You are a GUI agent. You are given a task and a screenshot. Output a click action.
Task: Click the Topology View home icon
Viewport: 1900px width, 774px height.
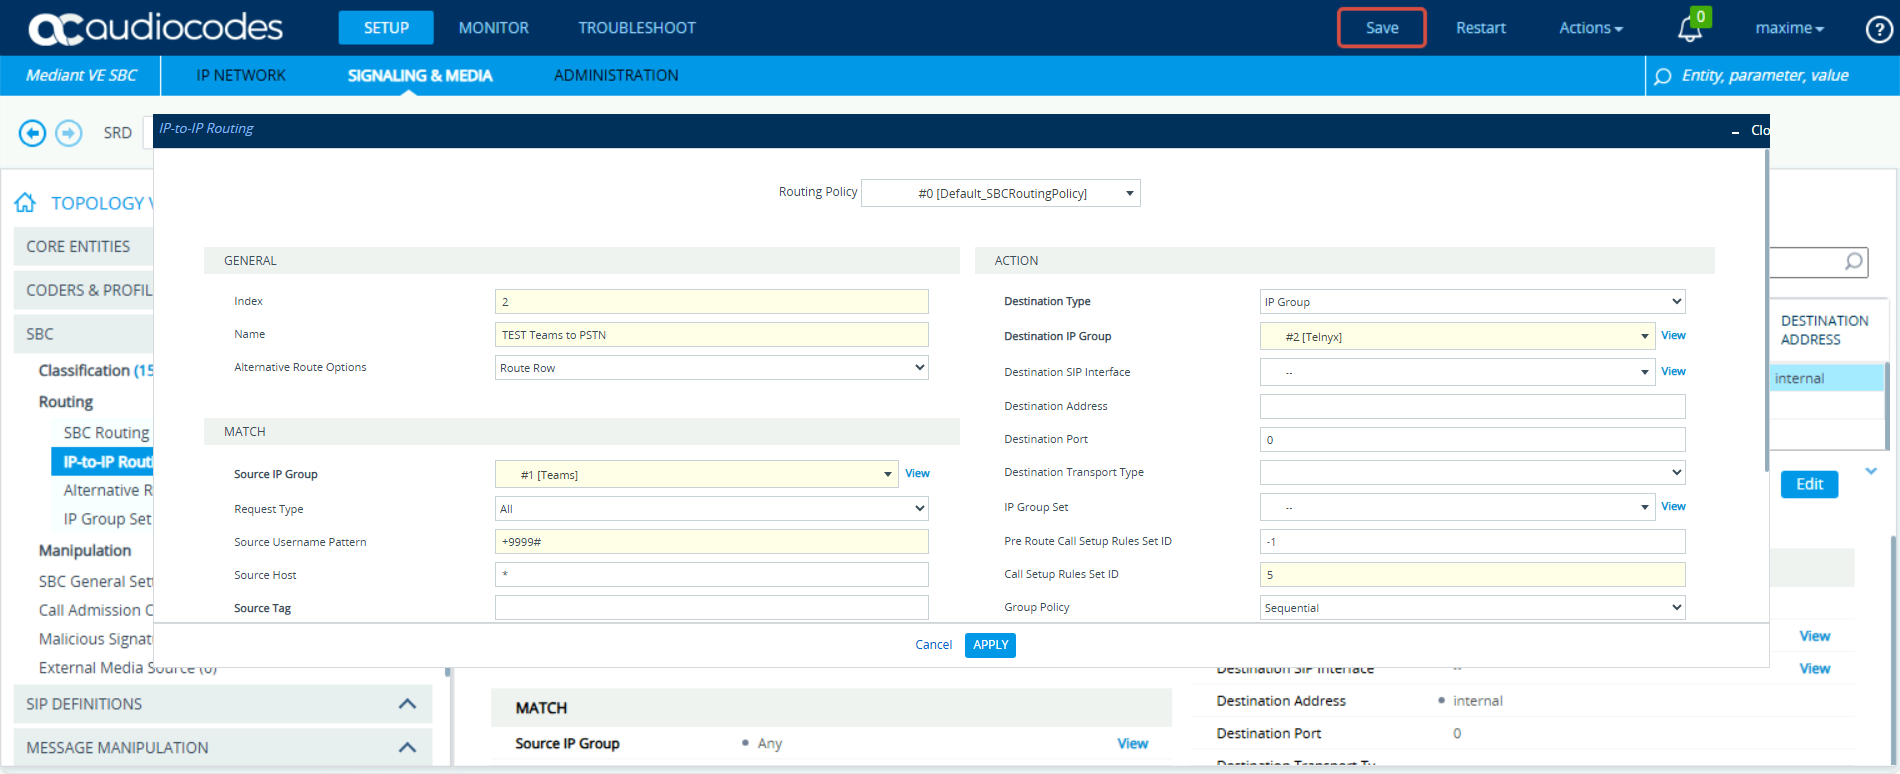coord(25,203)
